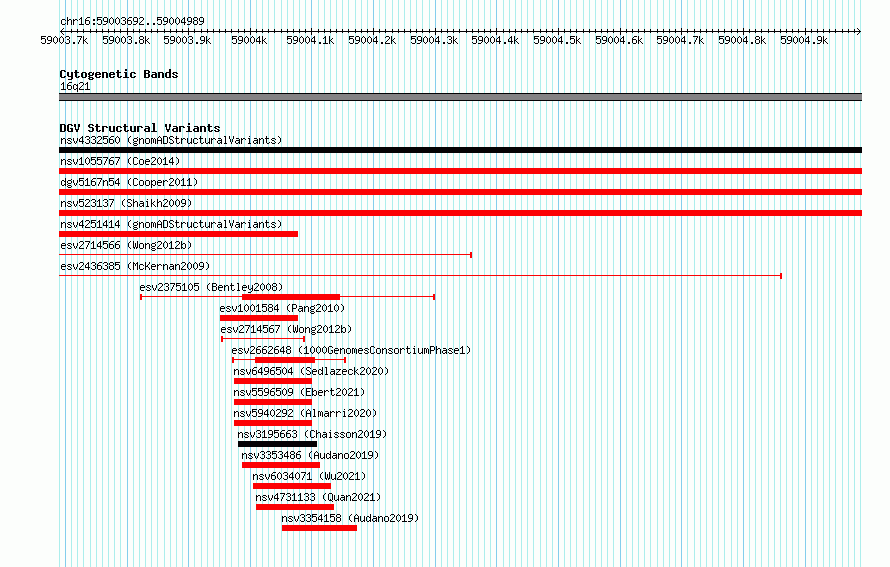Click the red nsv6496504 variant bar
The image size is (890, 567).
click(272, 381)
